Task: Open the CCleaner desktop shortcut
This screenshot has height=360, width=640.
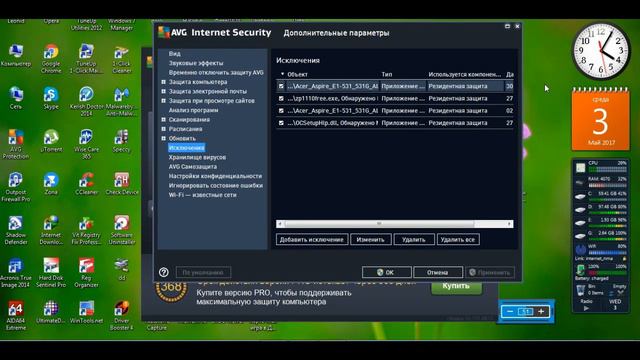Action: pos(86,183)
